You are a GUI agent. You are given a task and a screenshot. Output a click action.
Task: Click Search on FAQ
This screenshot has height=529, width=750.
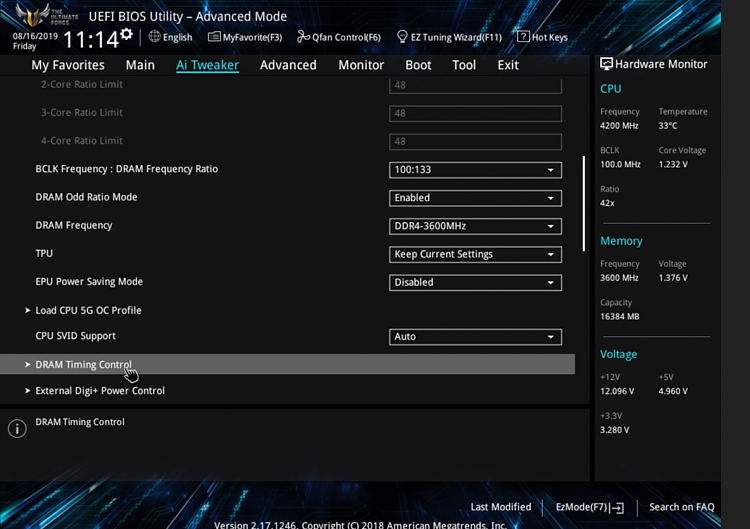point(682,507)
